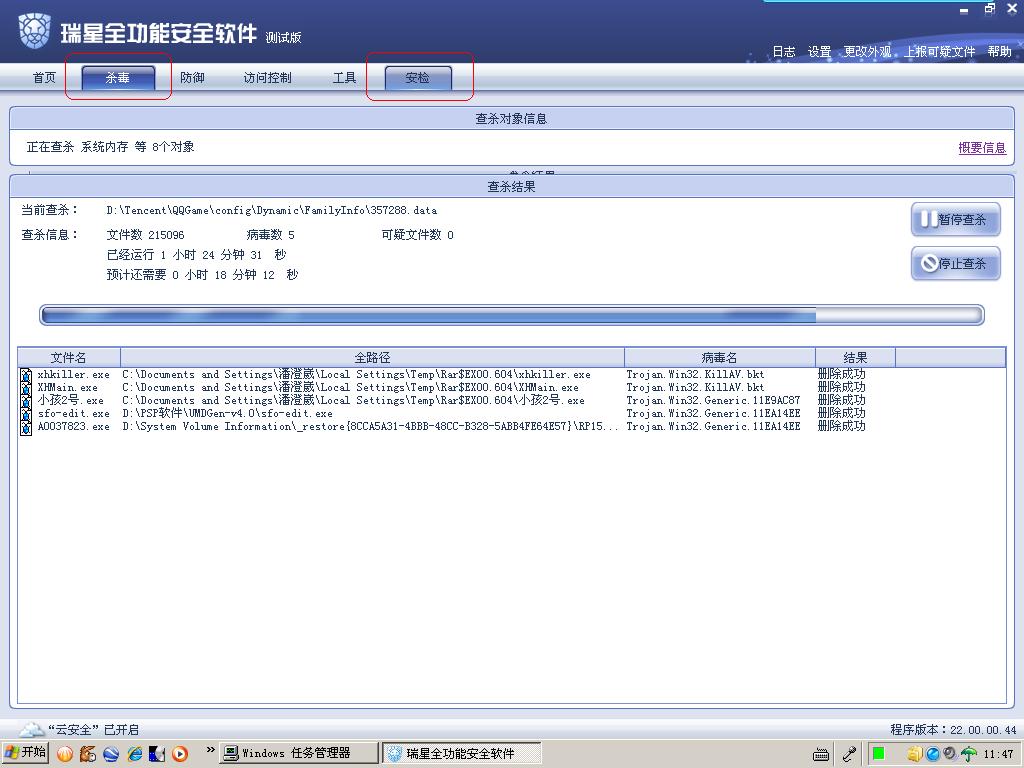
Task: Open the orange quick launch icon
Action: tap(65, 754)
